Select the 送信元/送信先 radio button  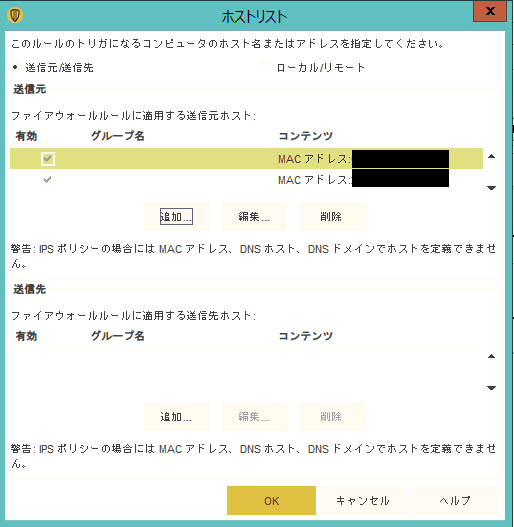[15, 68]
